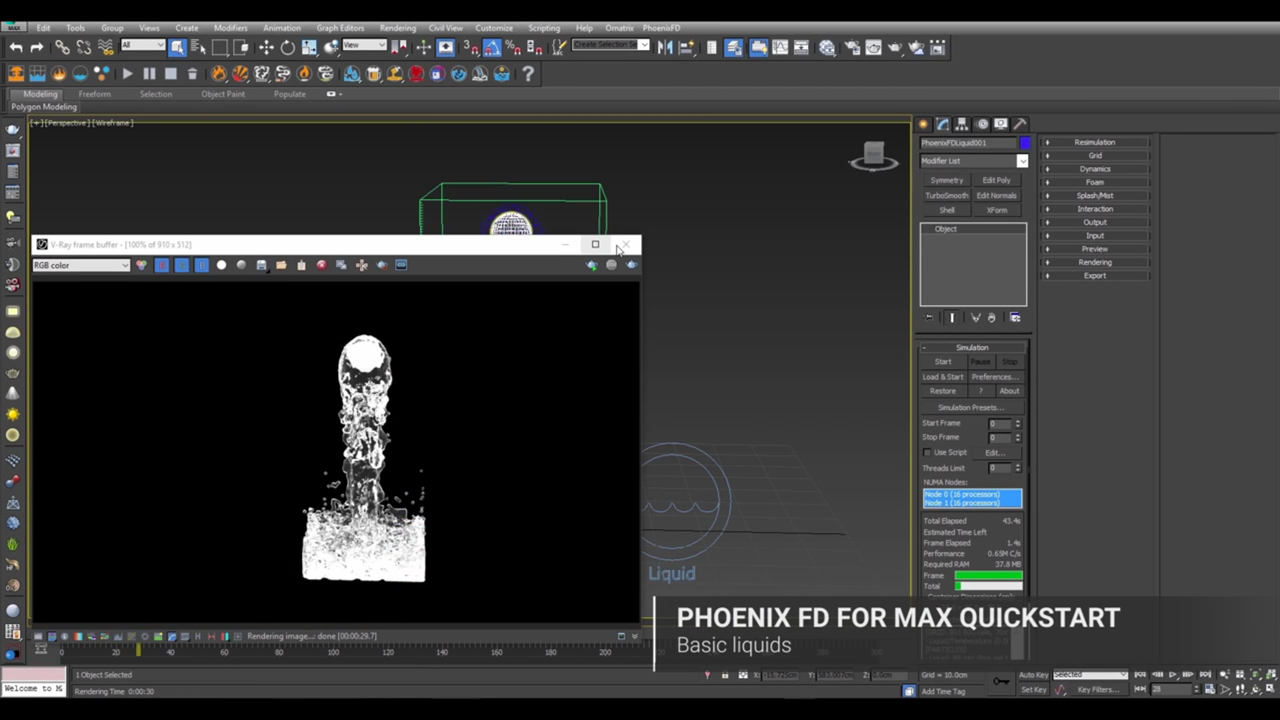Click the Load & Start button
This screenshot has width=1280, height=720.
coord(943,376)
